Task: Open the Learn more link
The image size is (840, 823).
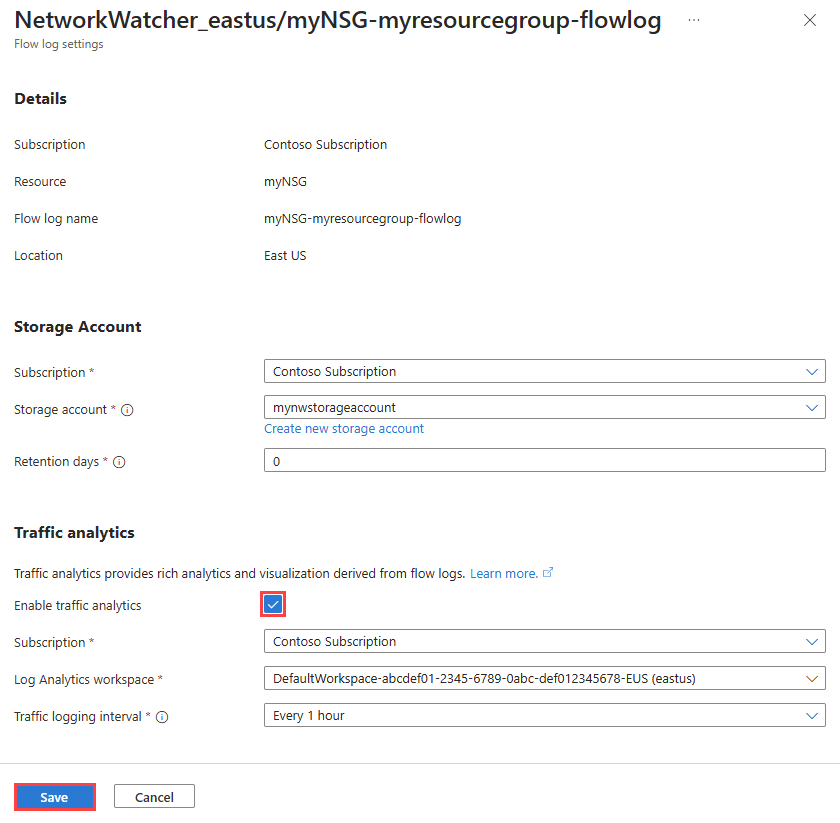Action: (506, 573)
